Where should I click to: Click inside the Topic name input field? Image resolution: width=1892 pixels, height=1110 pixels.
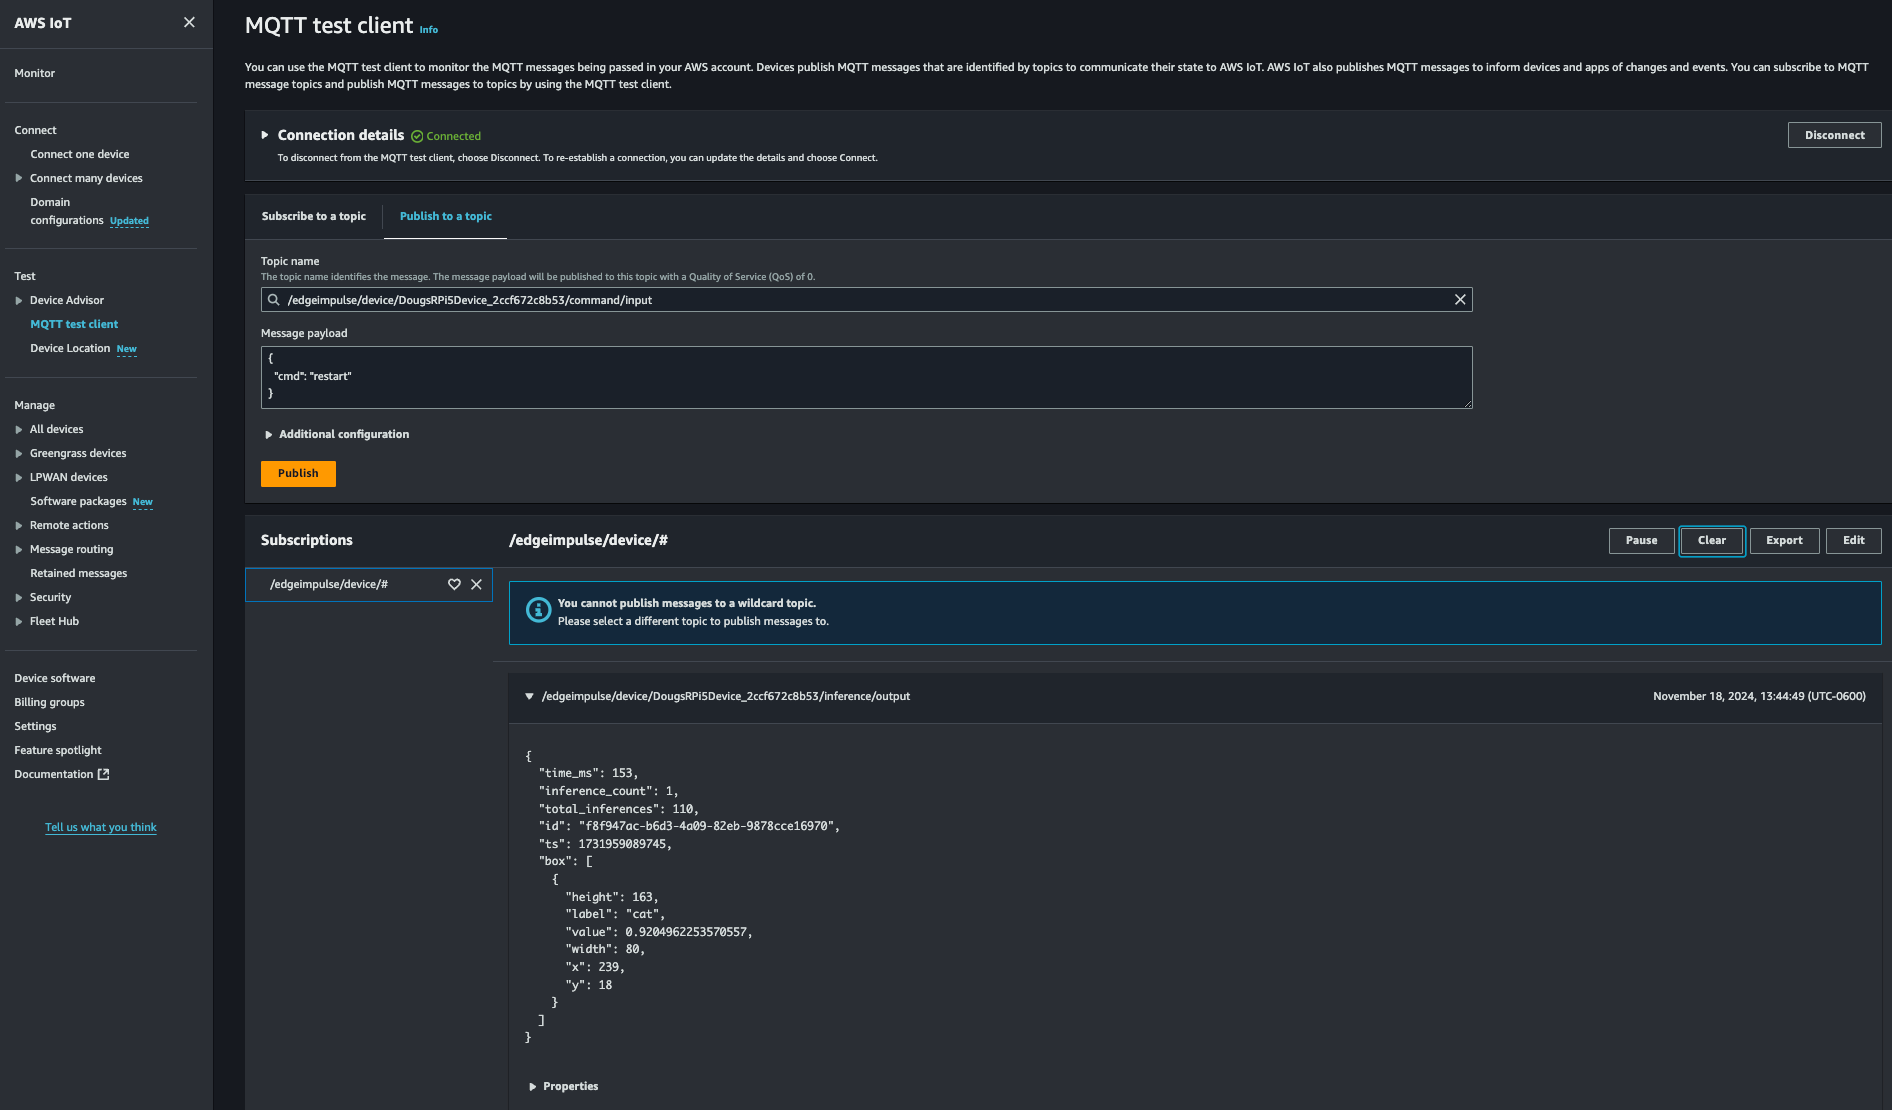point(866,300)
